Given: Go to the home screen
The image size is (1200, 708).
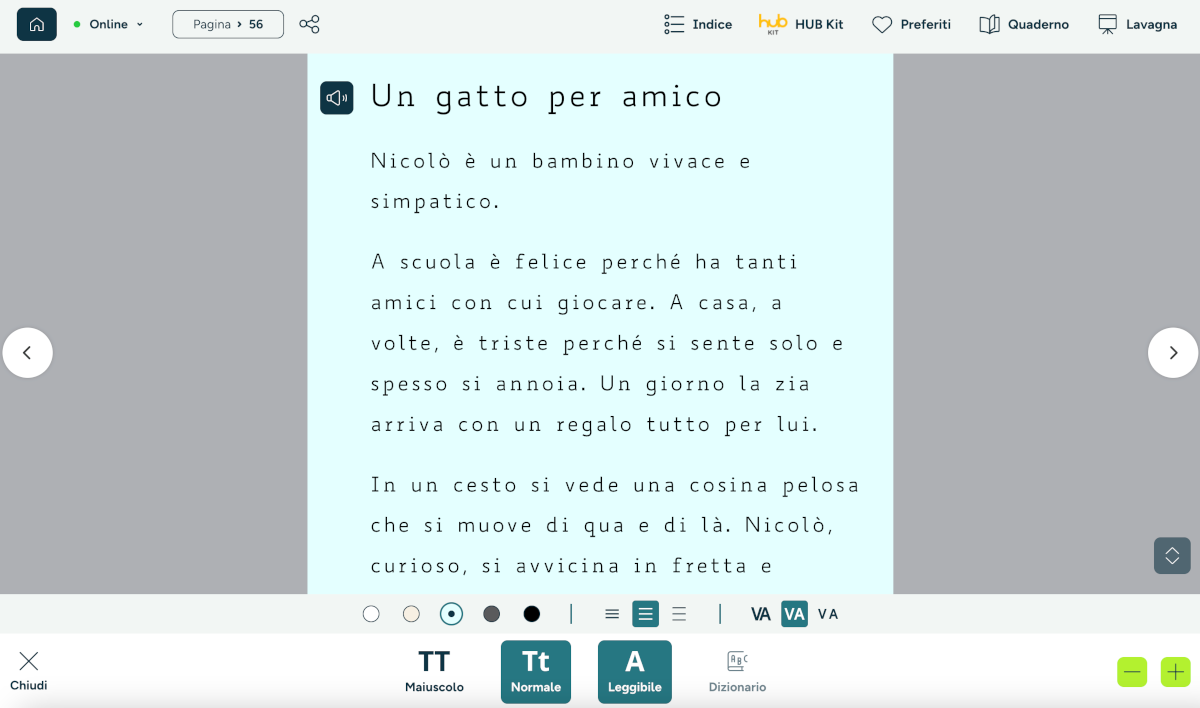Looking at the screenshot, I should click(37, 24).
